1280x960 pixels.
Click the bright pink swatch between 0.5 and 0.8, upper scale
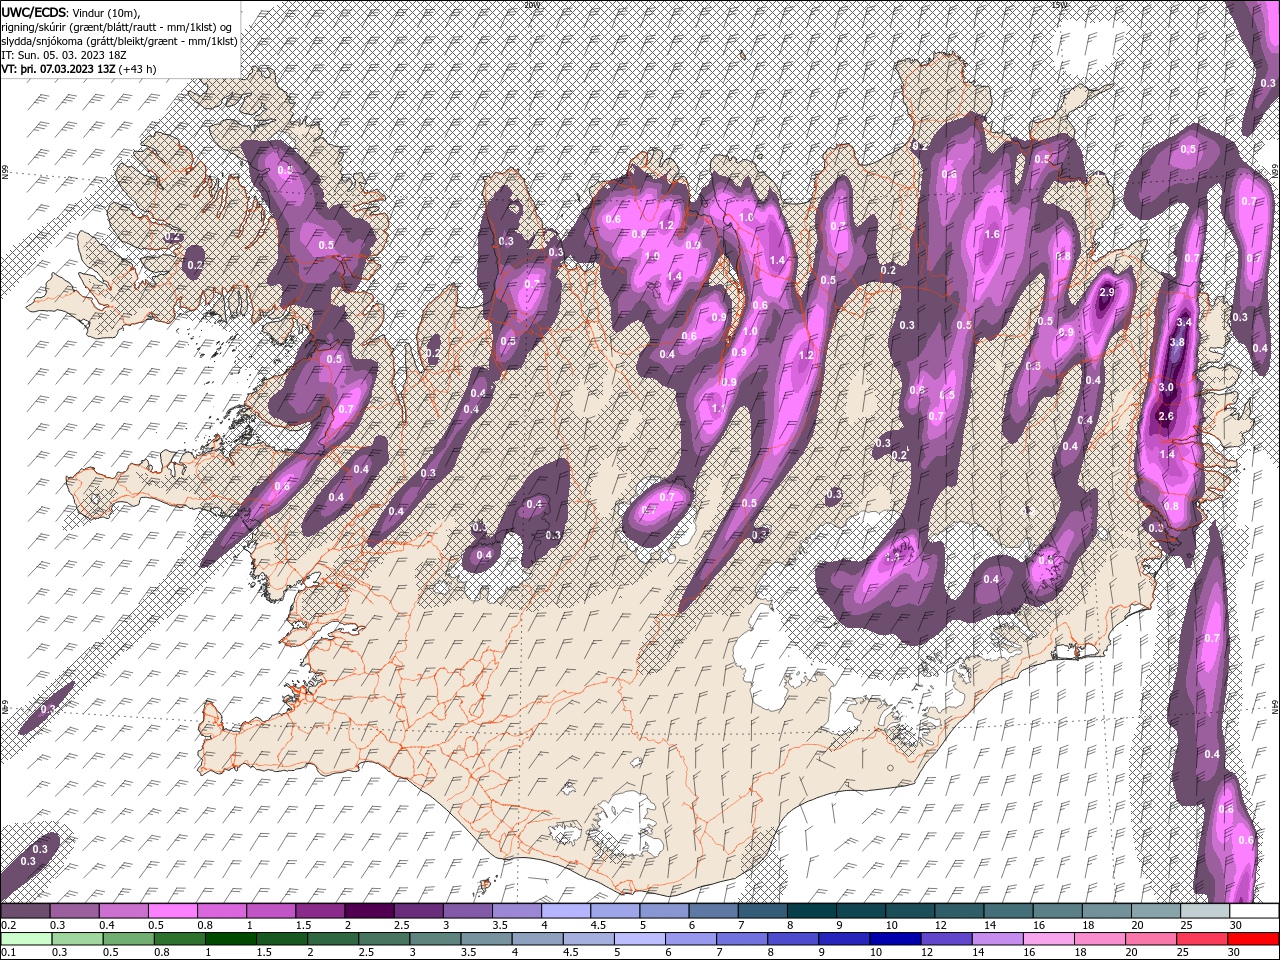[173, 911]
